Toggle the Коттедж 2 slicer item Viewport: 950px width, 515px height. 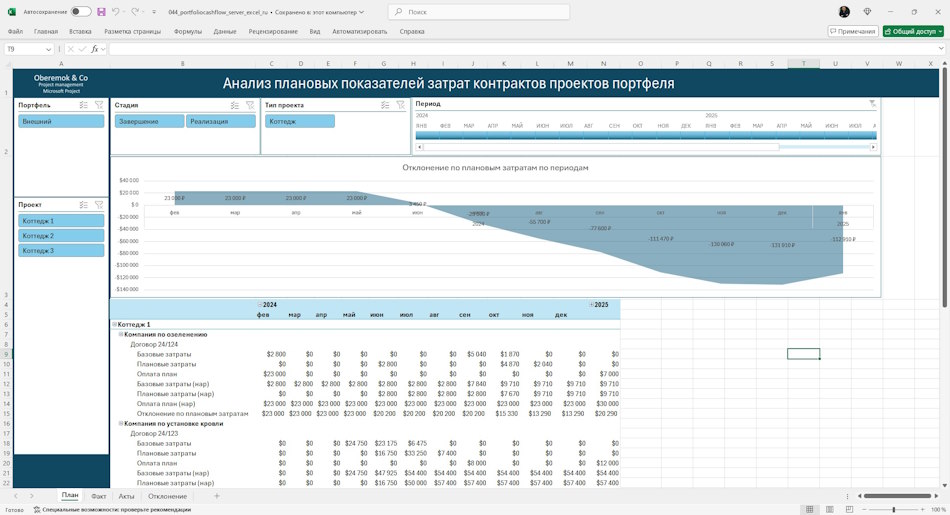click(x=61, y=236)
